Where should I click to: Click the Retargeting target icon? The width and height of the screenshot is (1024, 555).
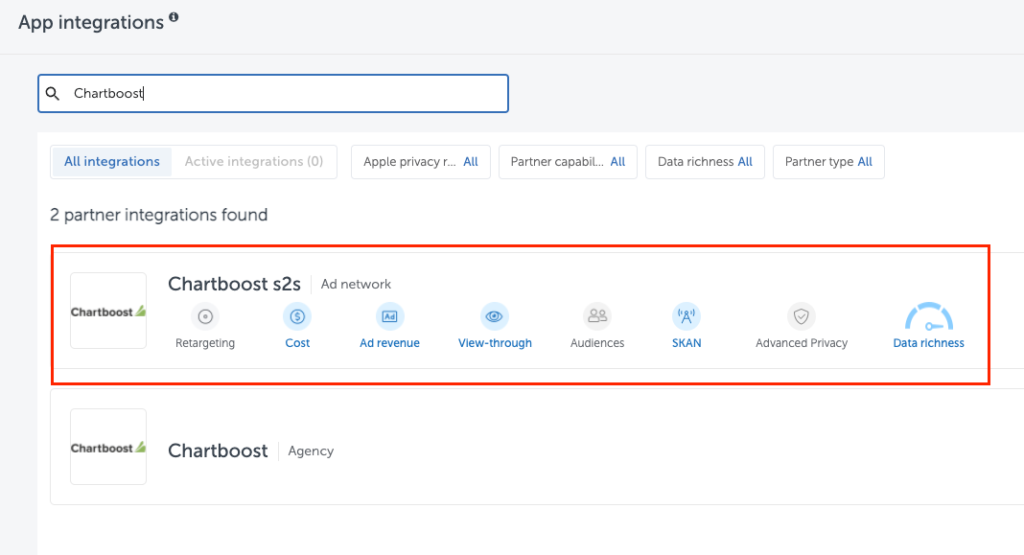(x=205, y=317)
